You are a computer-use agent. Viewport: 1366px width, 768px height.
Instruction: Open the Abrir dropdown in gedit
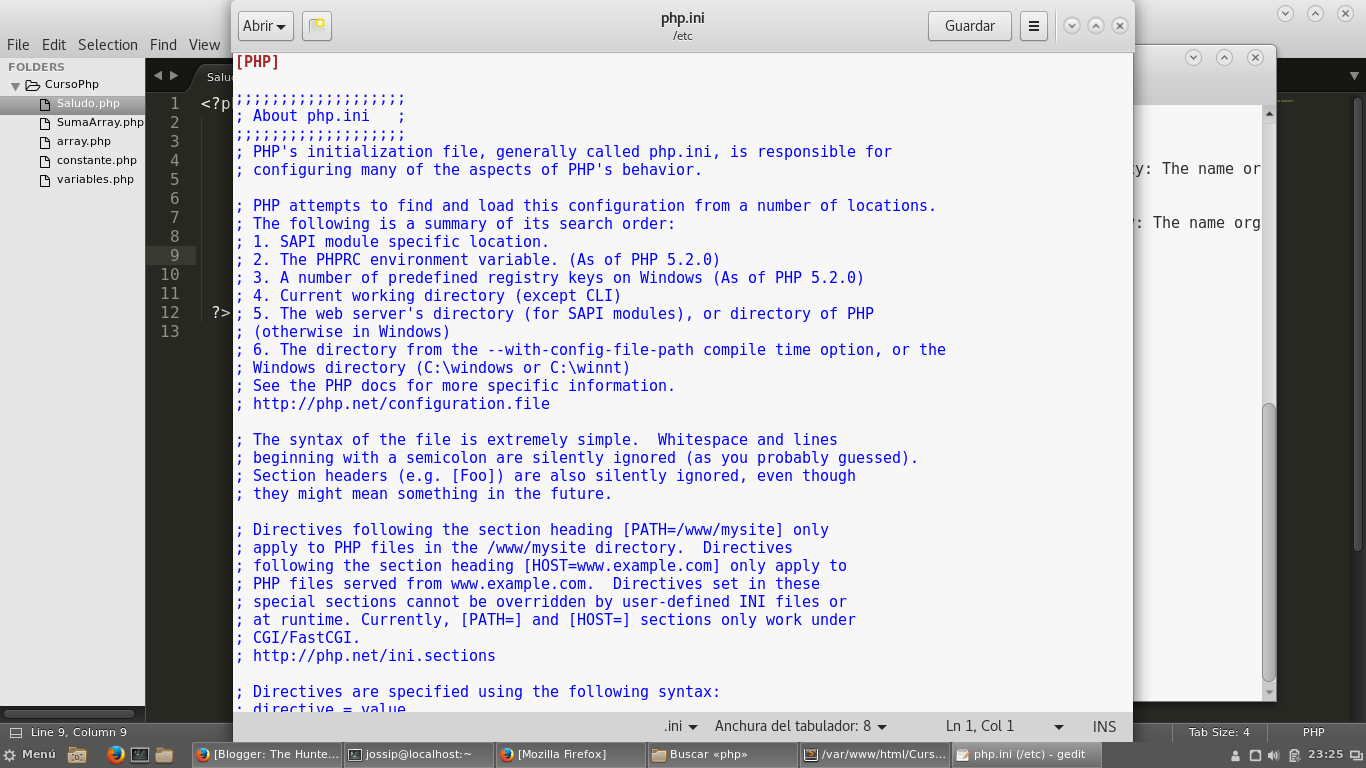click(264, 26)
